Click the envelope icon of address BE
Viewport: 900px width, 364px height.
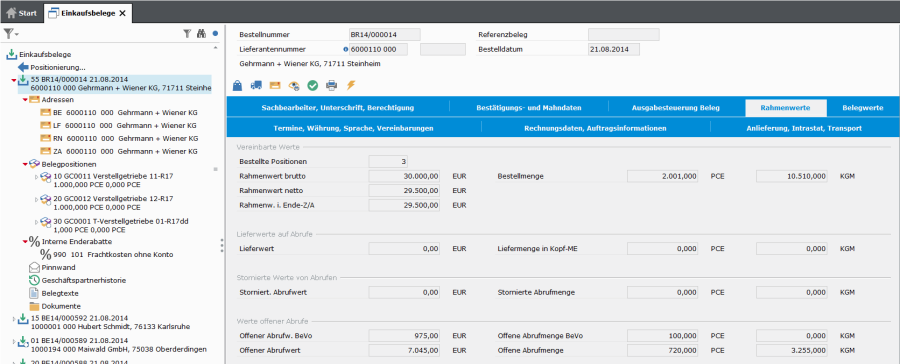[46, 113]
